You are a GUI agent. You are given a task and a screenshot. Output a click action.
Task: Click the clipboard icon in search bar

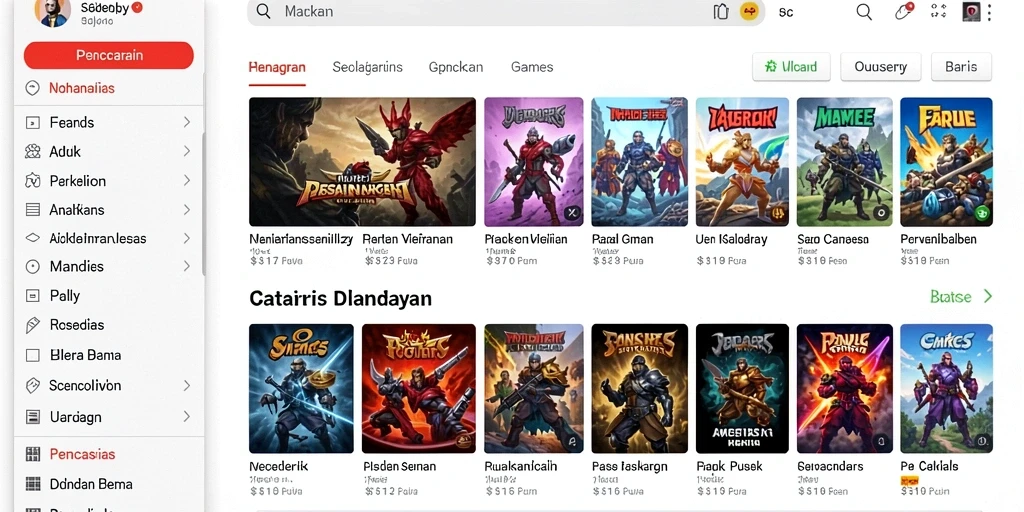tap(721, 12)
